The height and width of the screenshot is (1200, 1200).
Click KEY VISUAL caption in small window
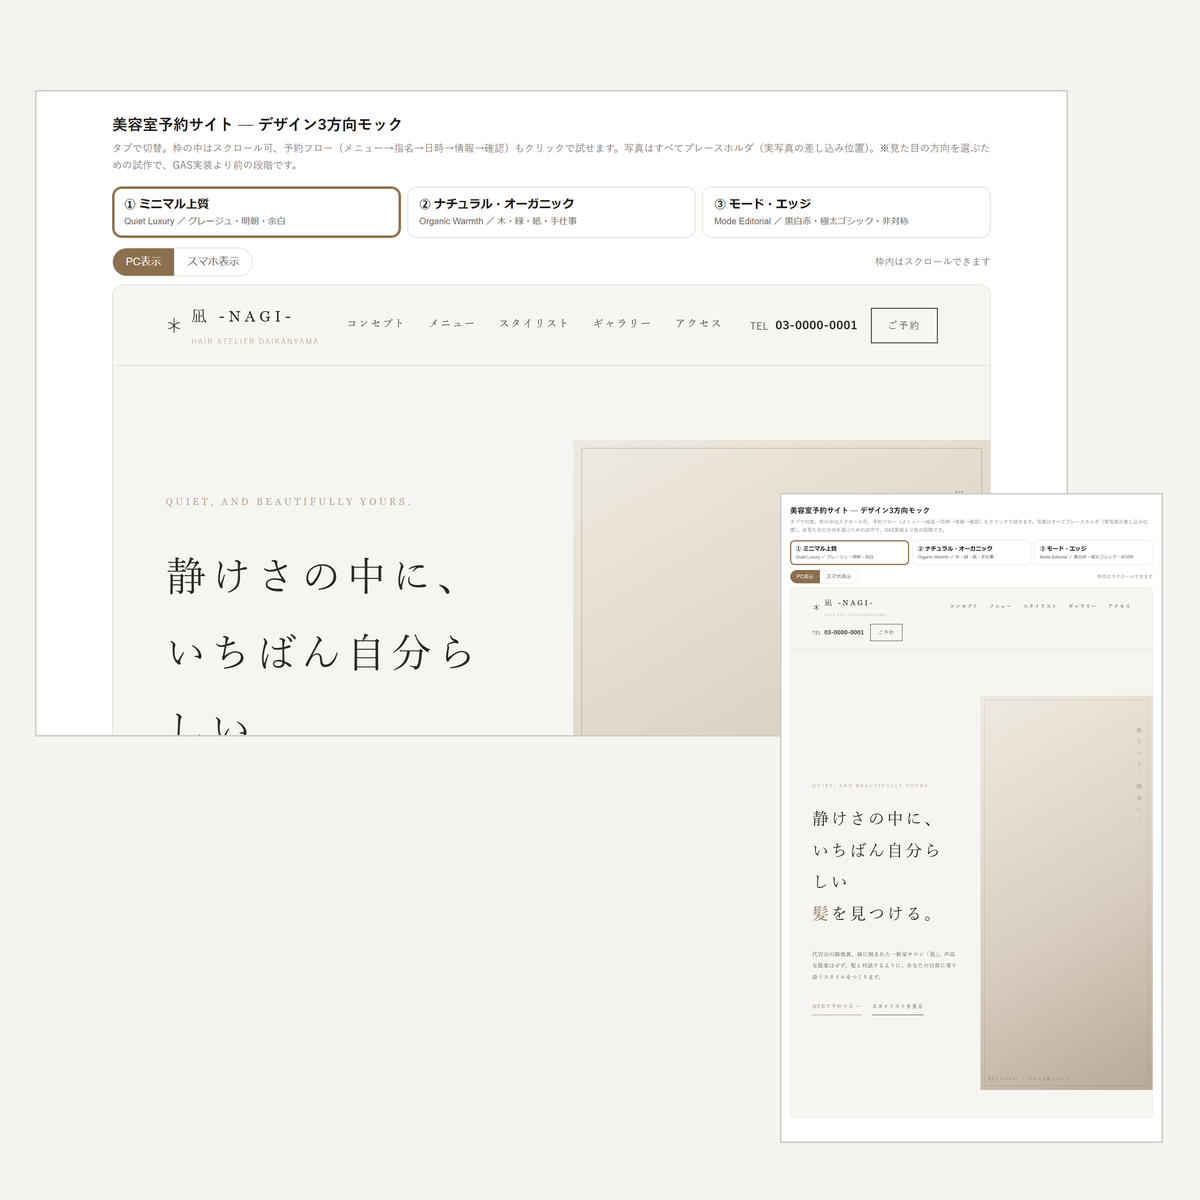coord(1027,1078)
